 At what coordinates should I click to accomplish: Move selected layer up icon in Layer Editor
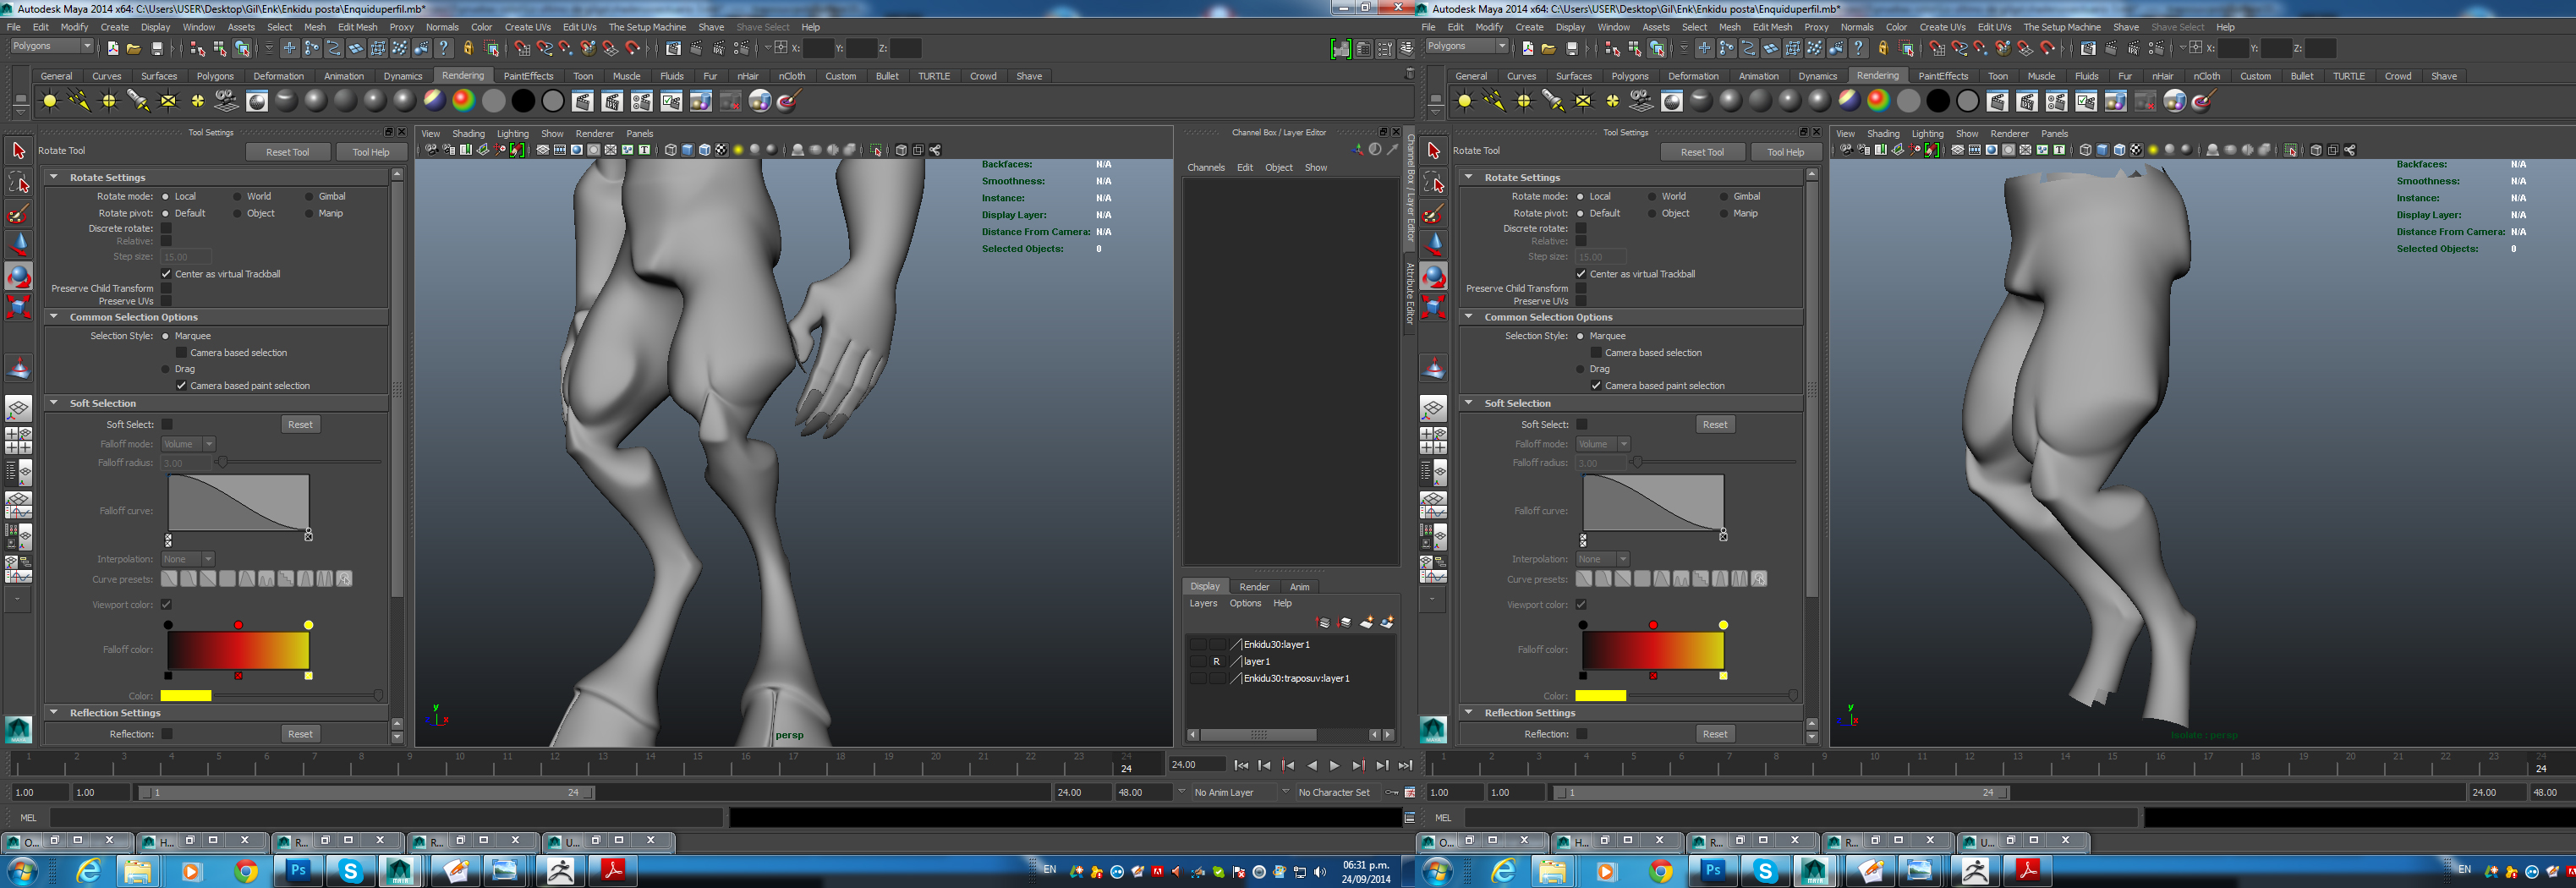point(1323,622)
